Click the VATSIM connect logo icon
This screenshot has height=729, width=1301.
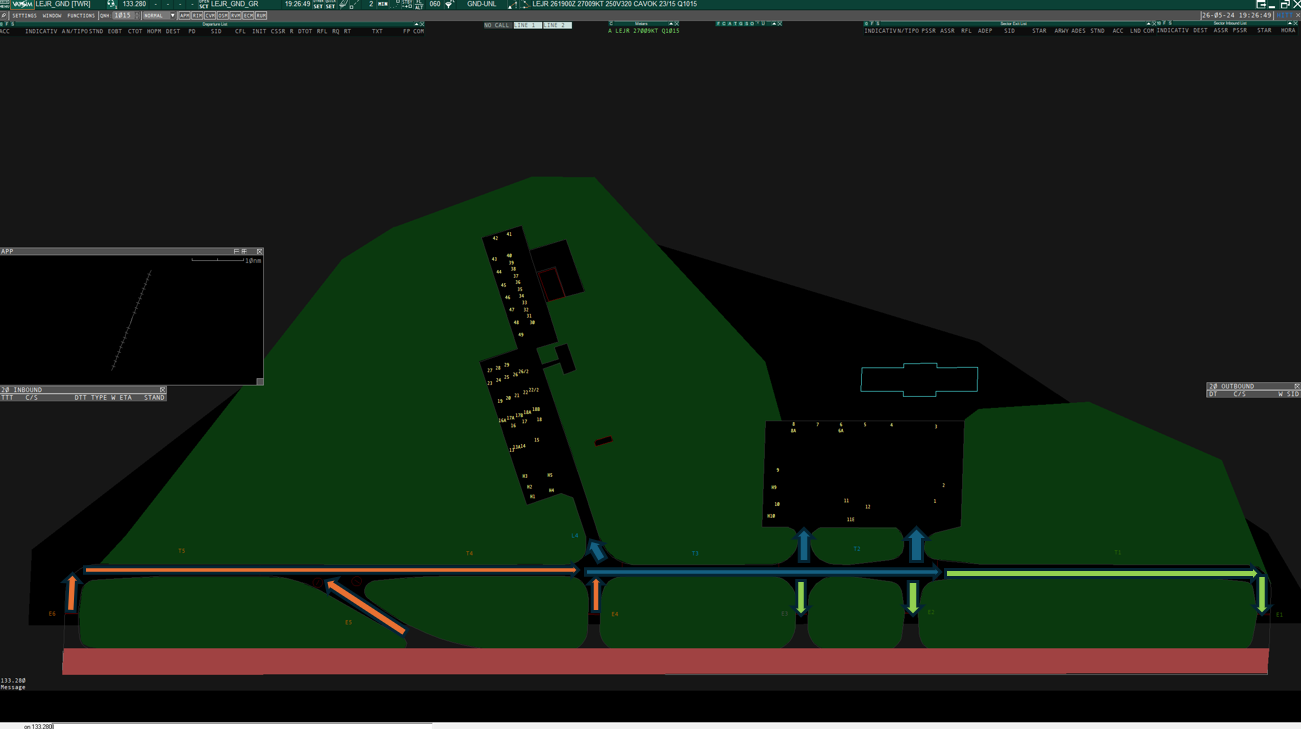[x=21, y=4]
